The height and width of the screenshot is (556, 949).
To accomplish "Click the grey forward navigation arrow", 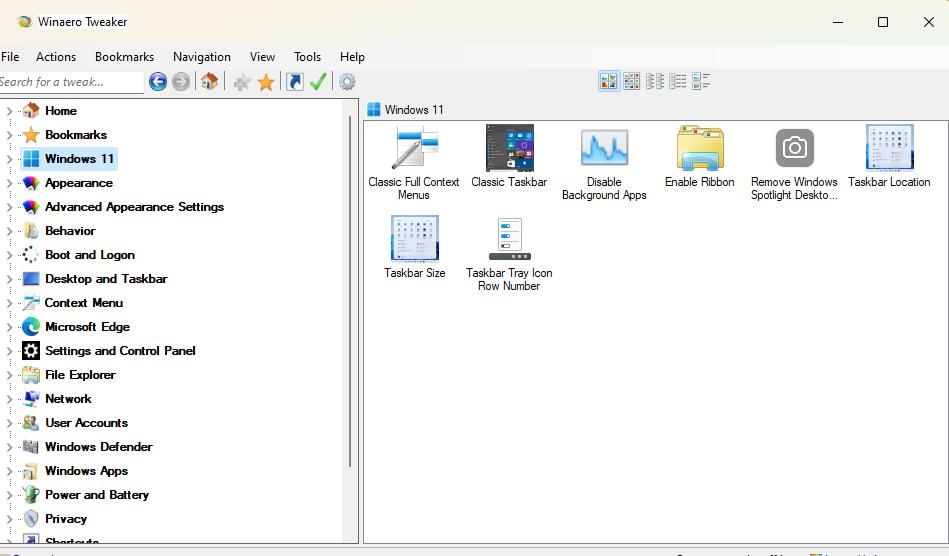I will (x=181, y=81).
